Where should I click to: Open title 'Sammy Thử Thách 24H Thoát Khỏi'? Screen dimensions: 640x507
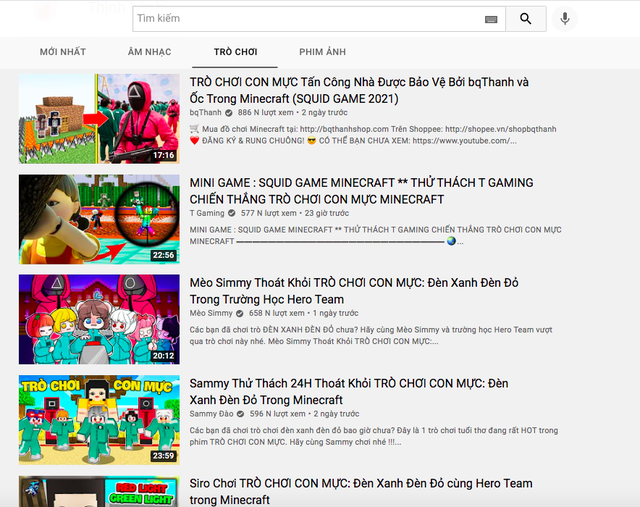point(349,391)
